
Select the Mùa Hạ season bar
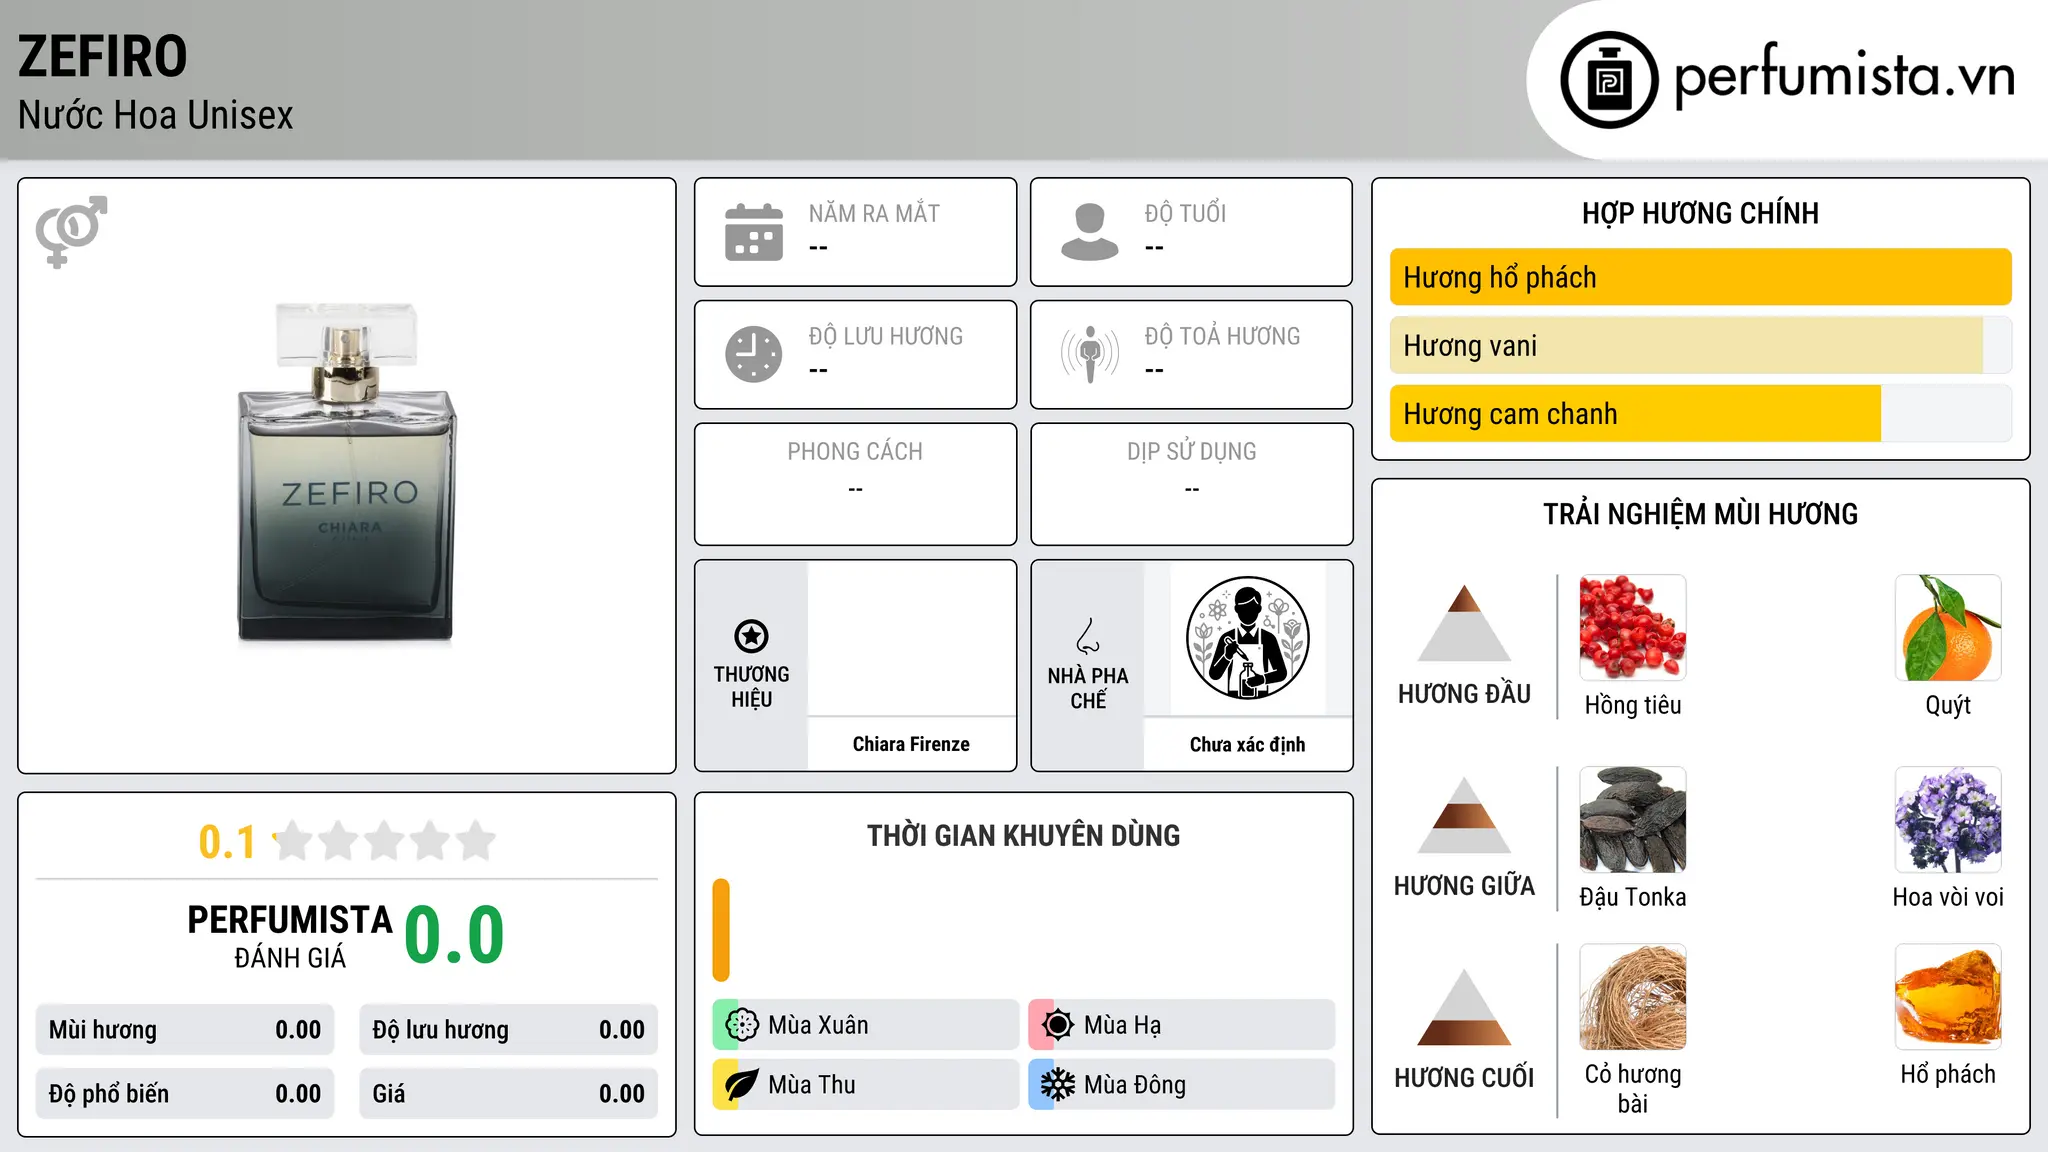pos(1182,1025)
